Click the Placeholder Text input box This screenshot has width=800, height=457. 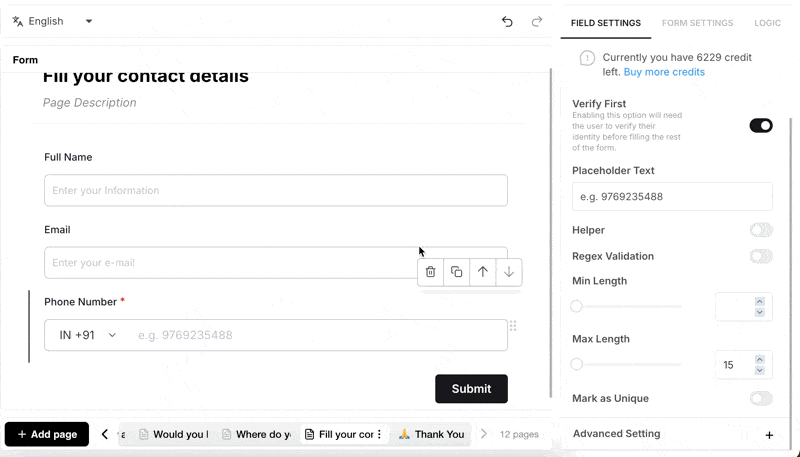[x=672, y=196]
